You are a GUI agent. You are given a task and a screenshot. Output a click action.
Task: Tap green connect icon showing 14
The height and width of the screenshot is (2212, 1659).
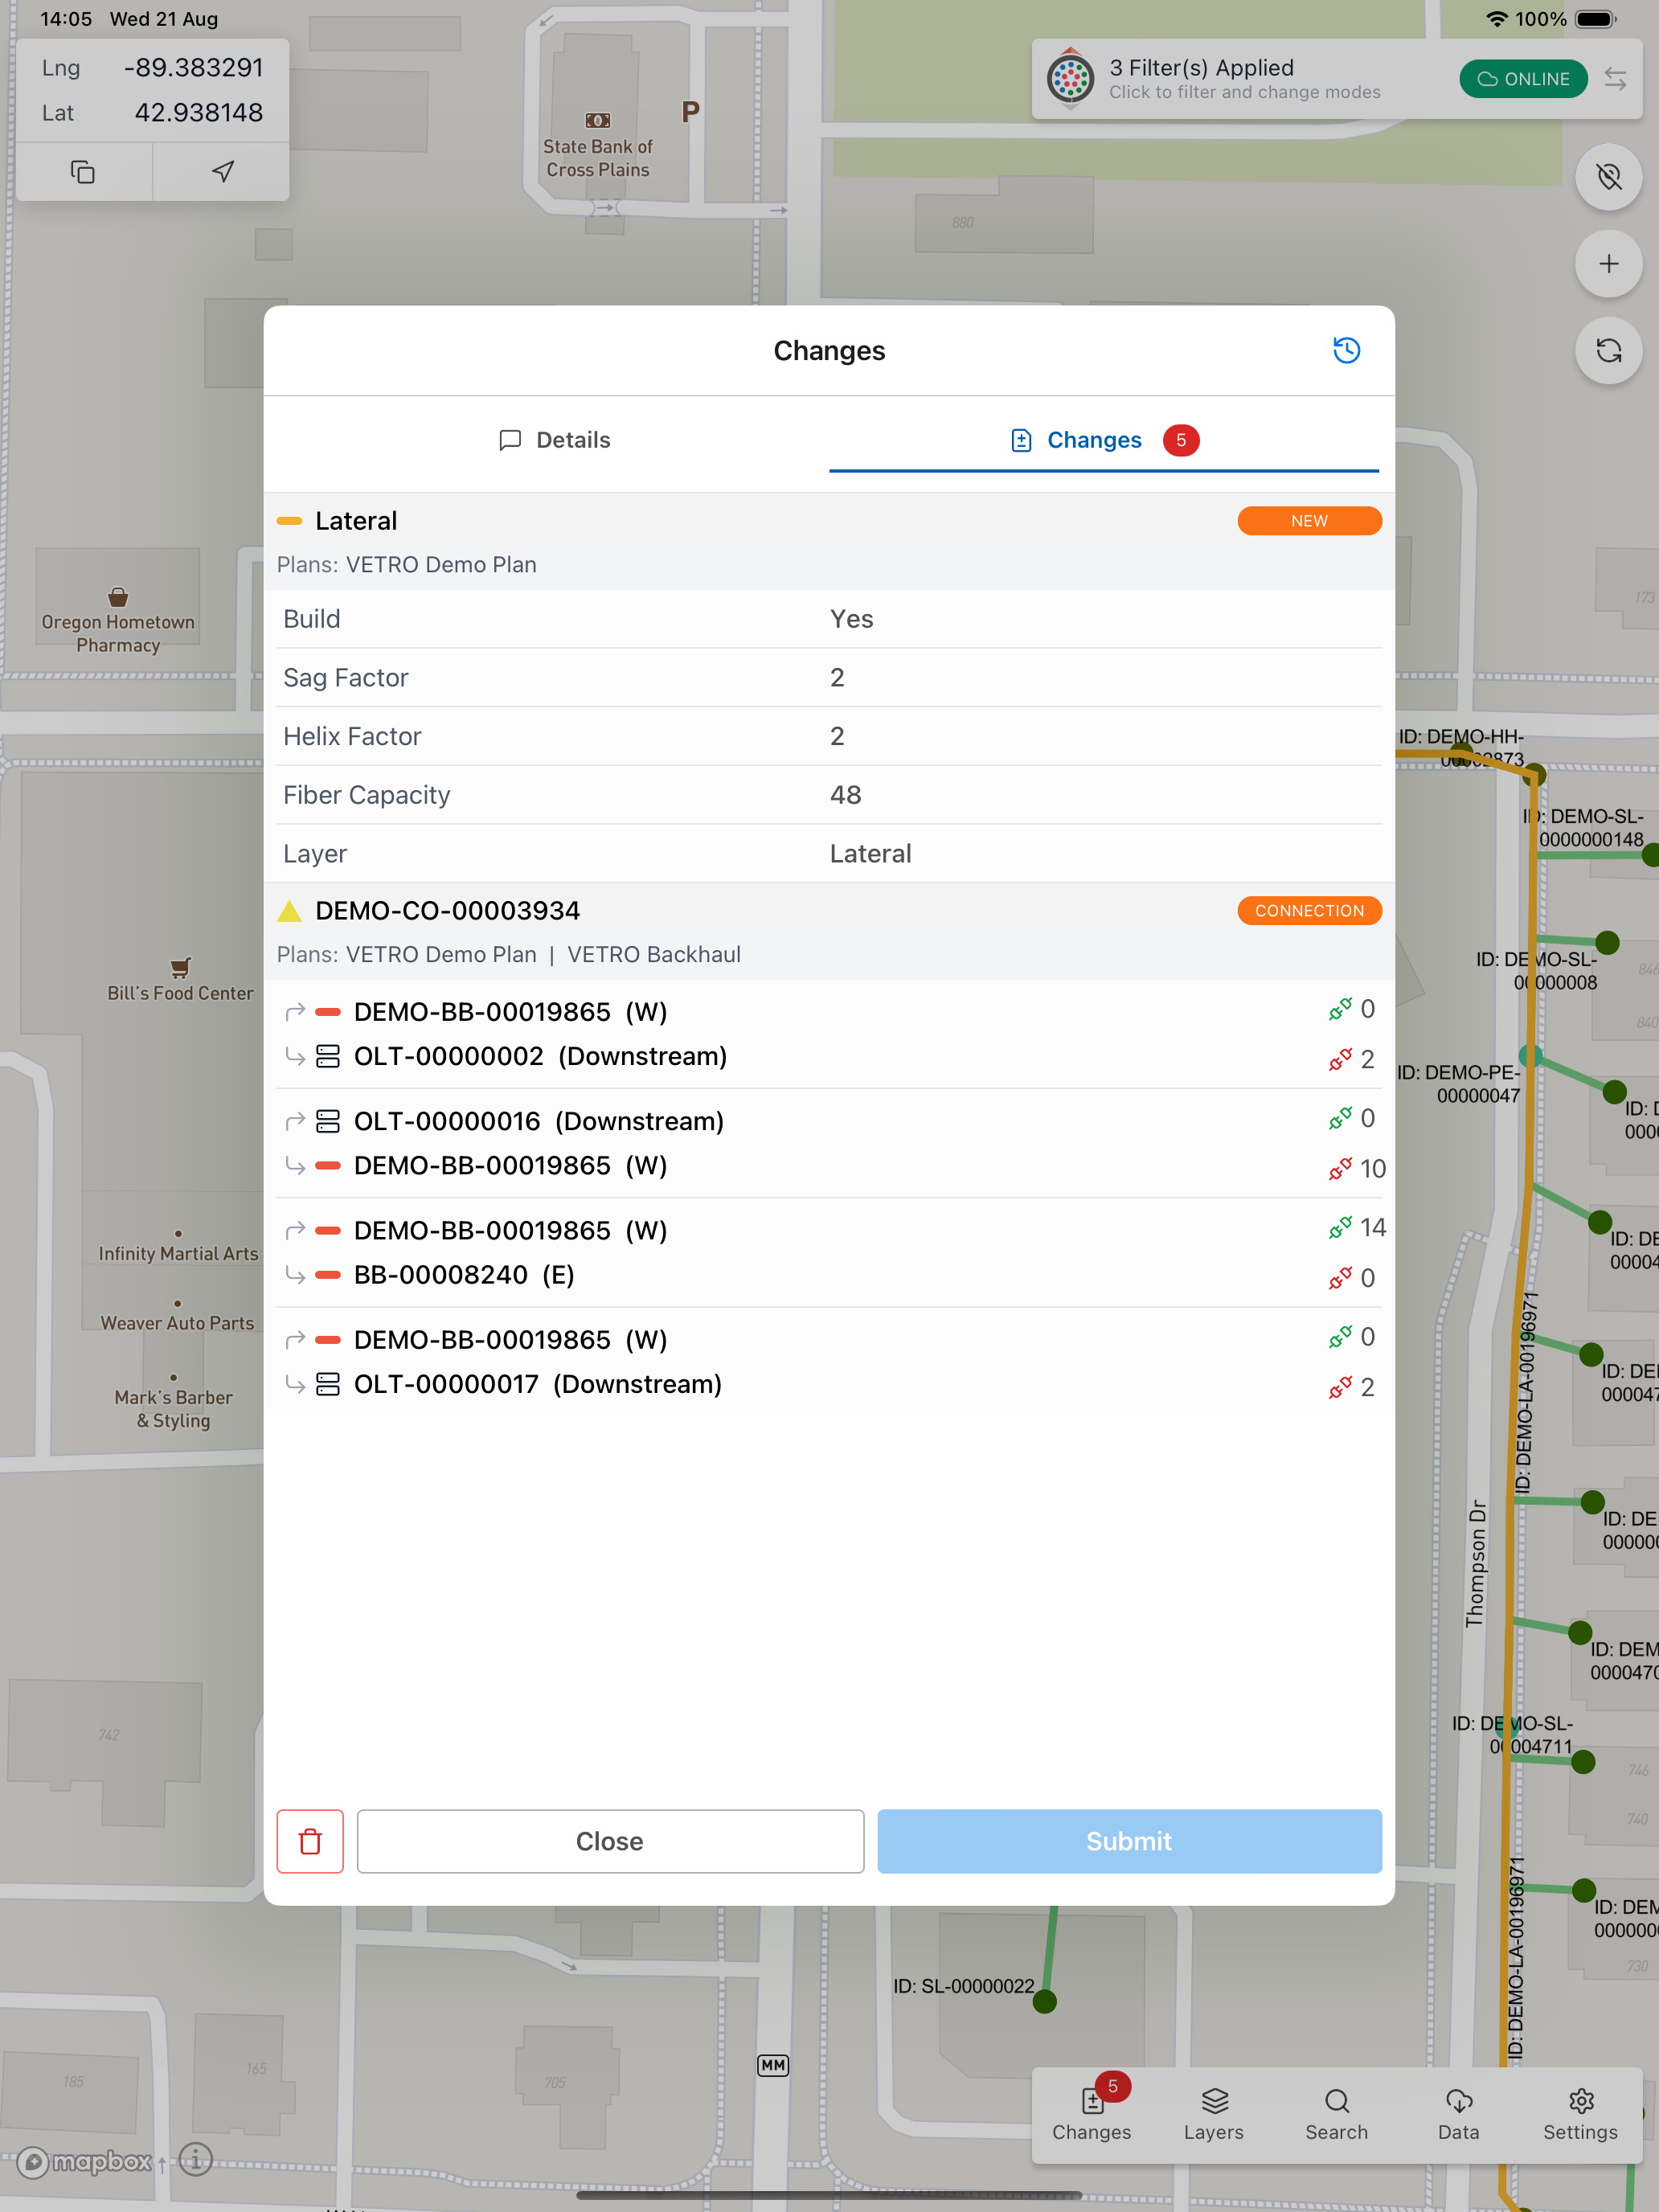pos(1340,1228)
